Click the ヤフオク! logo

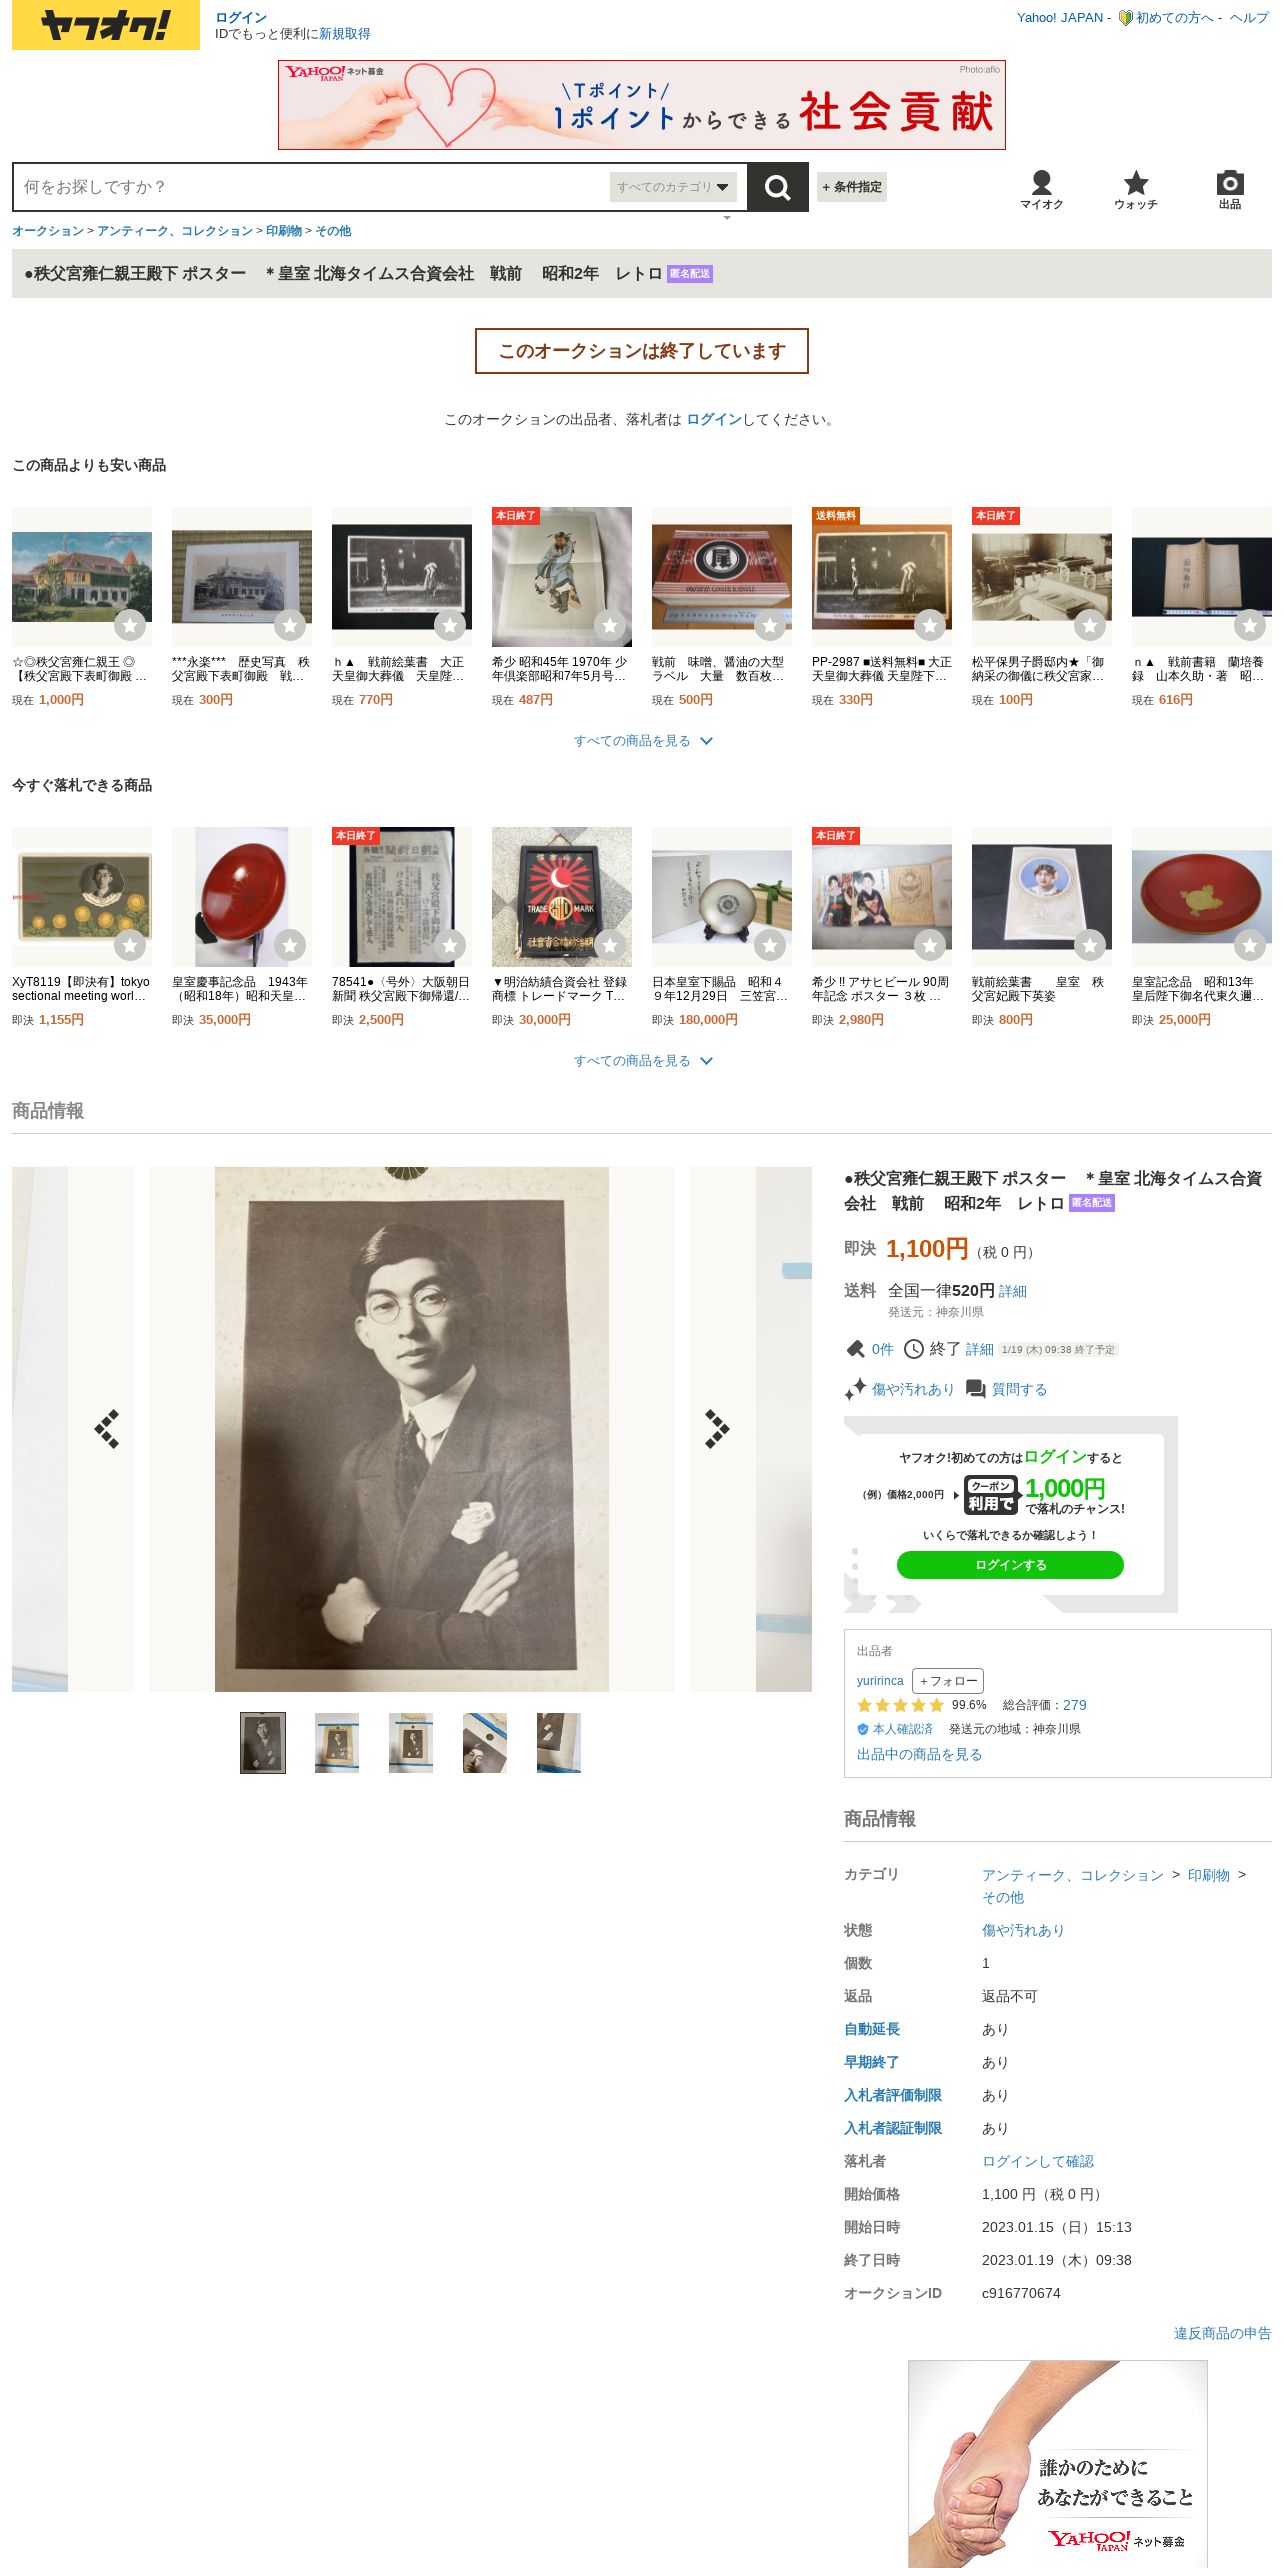tap(106, 25)
